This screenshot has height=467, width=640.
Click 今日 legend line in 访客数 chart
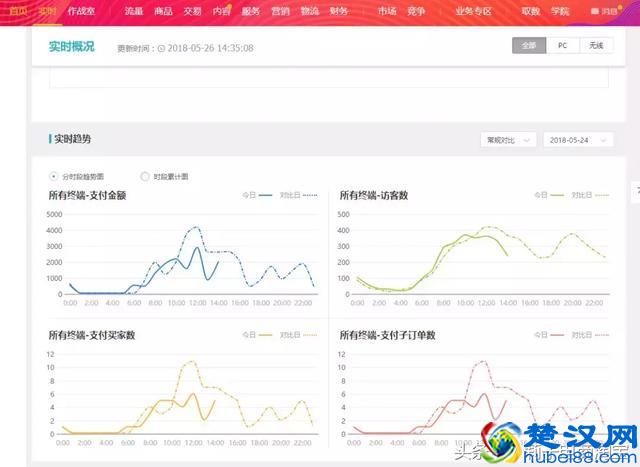(x=557, y=195)
